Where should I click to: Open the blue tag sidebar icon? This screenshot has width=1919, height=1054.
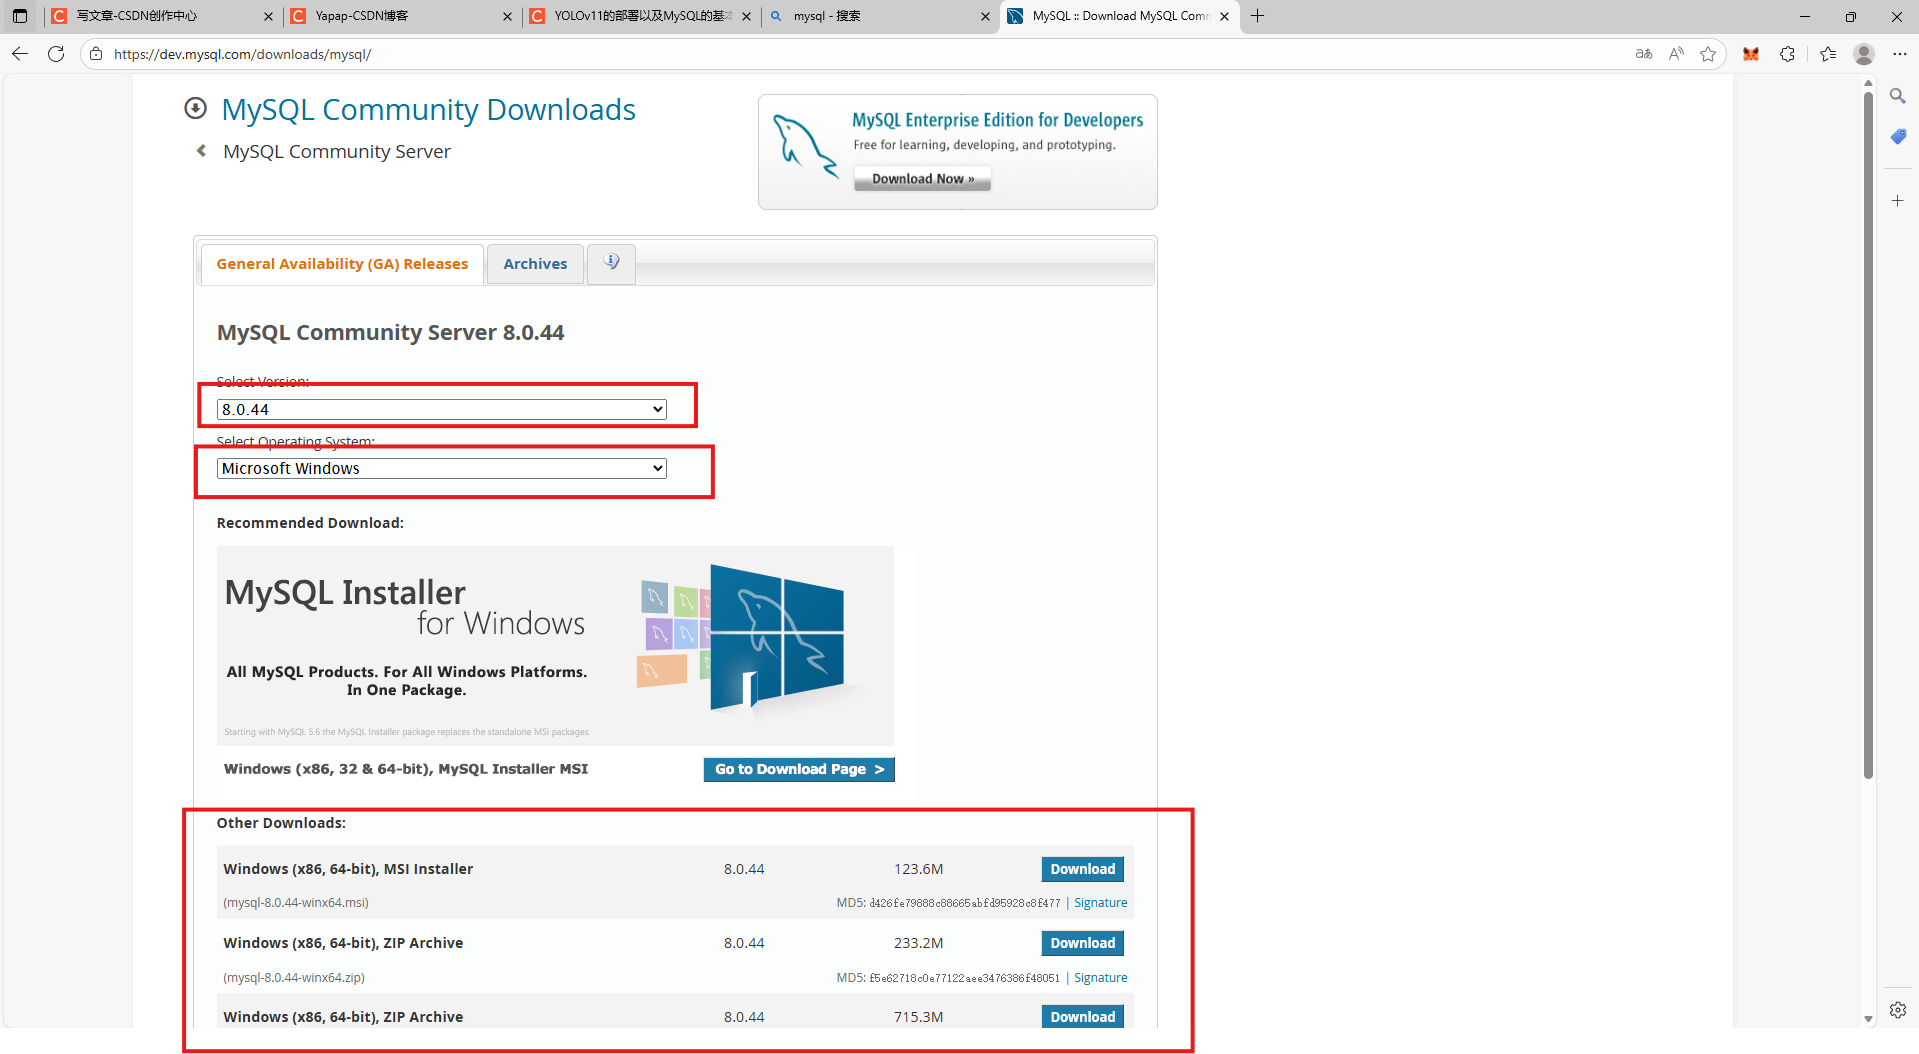point(1897,137)
